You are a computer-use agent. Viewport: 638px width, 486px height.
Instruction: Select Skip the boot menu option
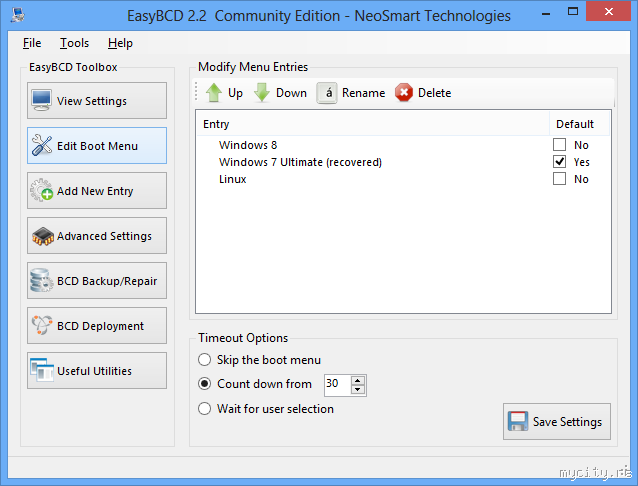coord(204,360)
